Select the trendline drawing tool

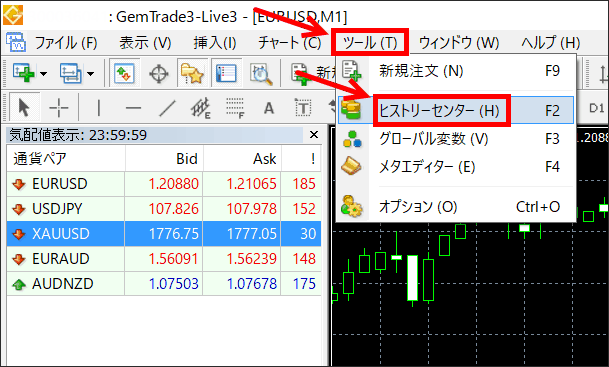coord(167,108)
